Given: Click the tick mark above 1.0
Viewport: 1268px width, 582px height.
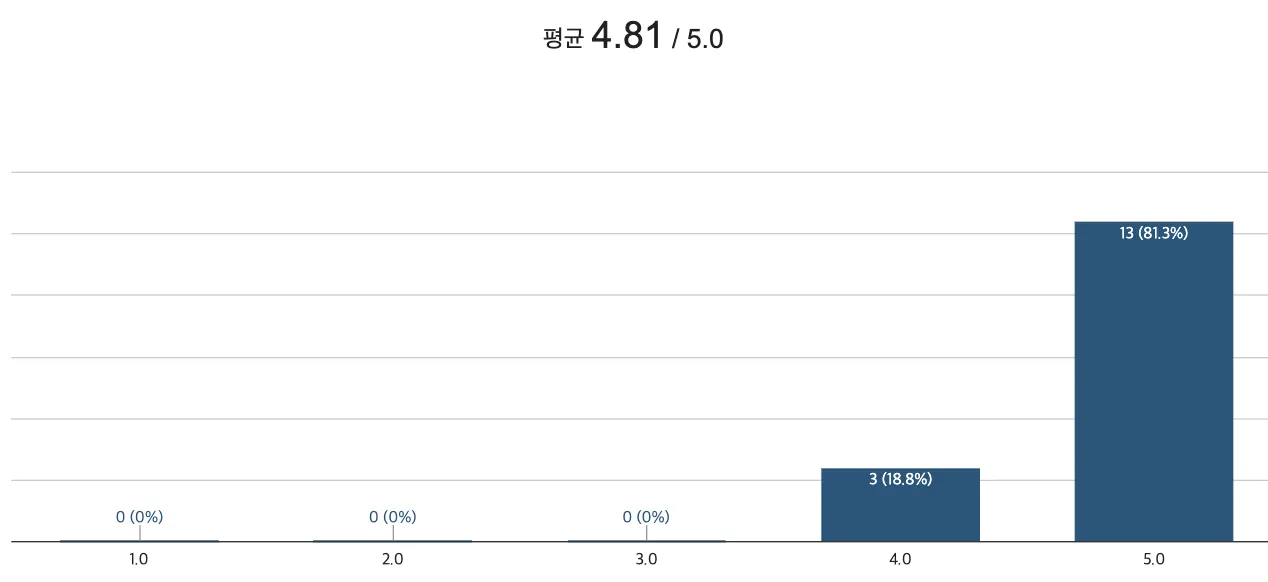Looking at the screenshot, I should point(139,533).
